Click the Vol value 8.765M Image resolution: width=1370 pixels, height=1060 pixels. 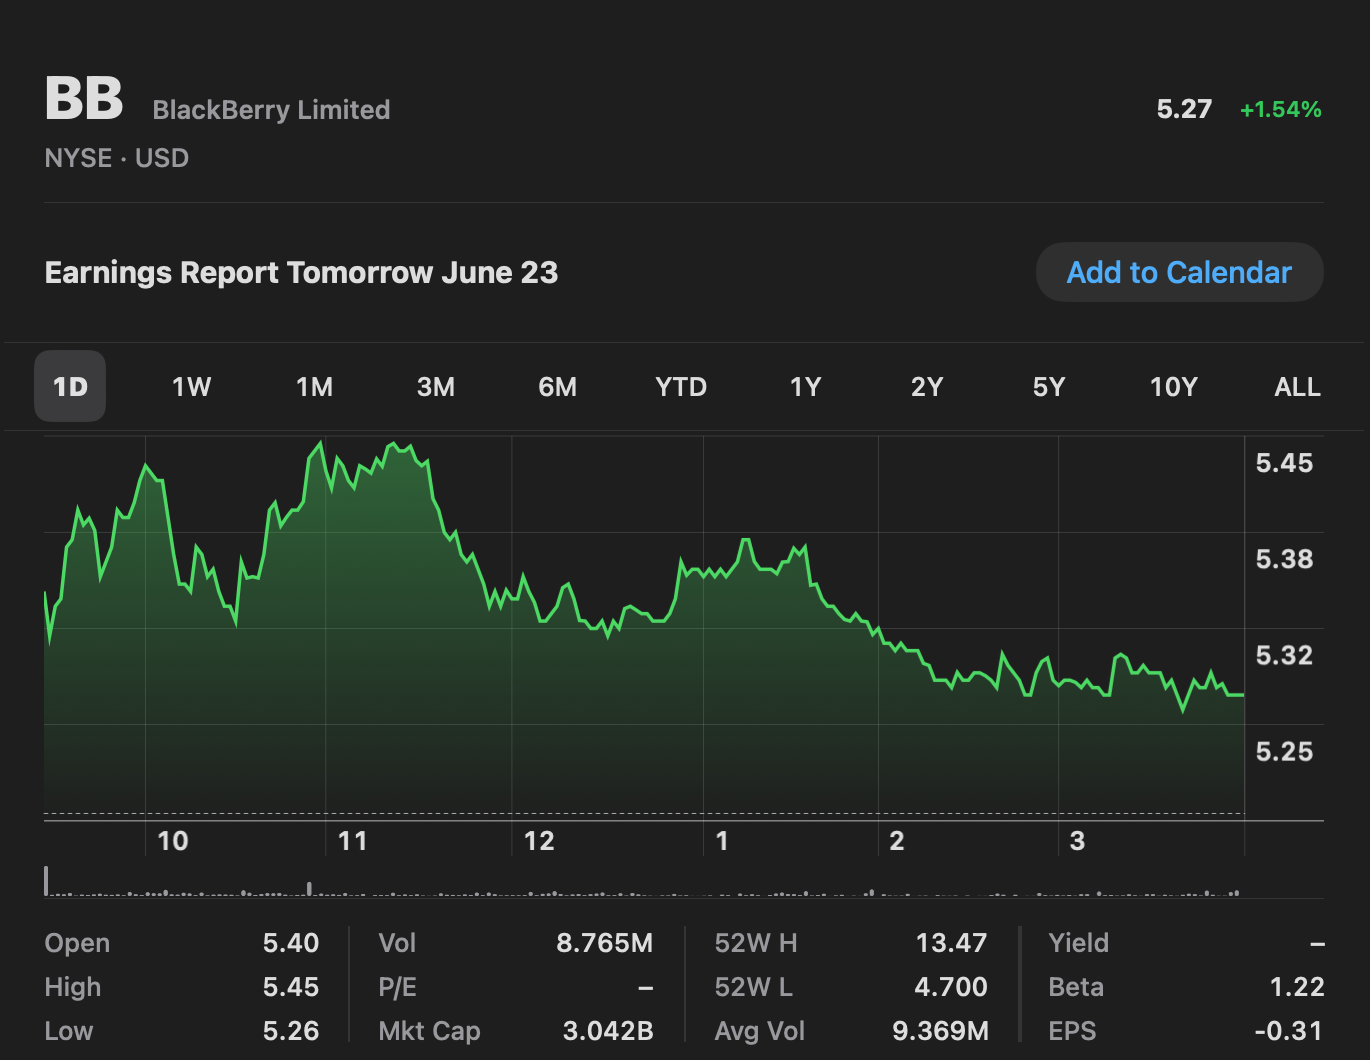tap(605, 943)
